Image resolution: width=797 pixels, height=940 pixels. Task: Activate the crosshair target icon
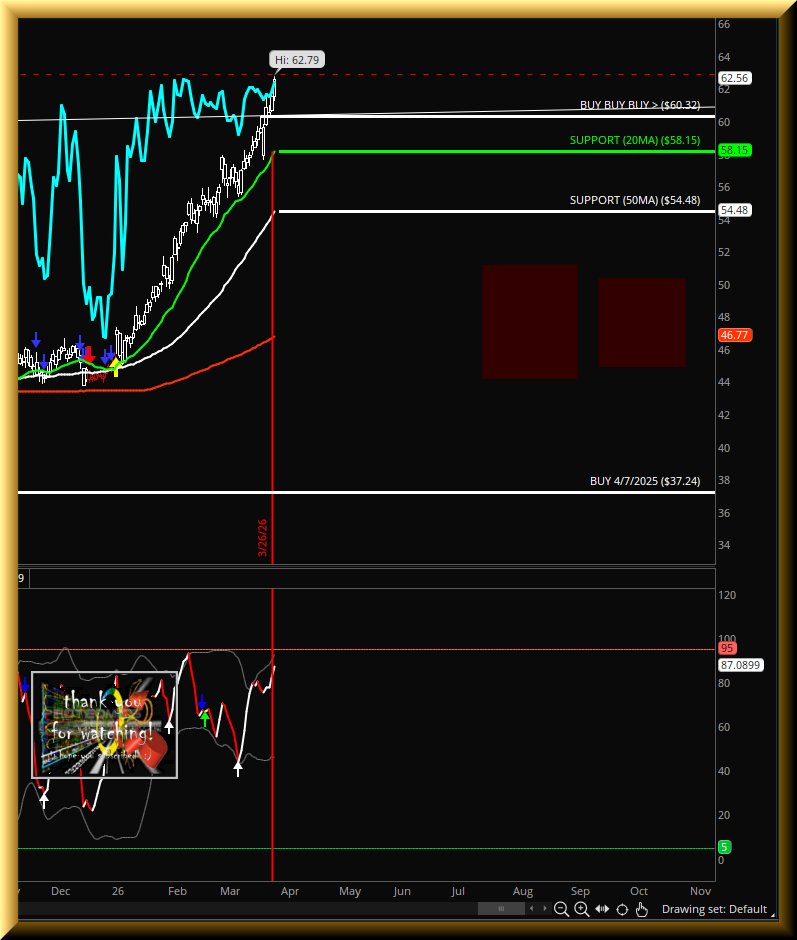pyautogui.click(x=622, y=909)
